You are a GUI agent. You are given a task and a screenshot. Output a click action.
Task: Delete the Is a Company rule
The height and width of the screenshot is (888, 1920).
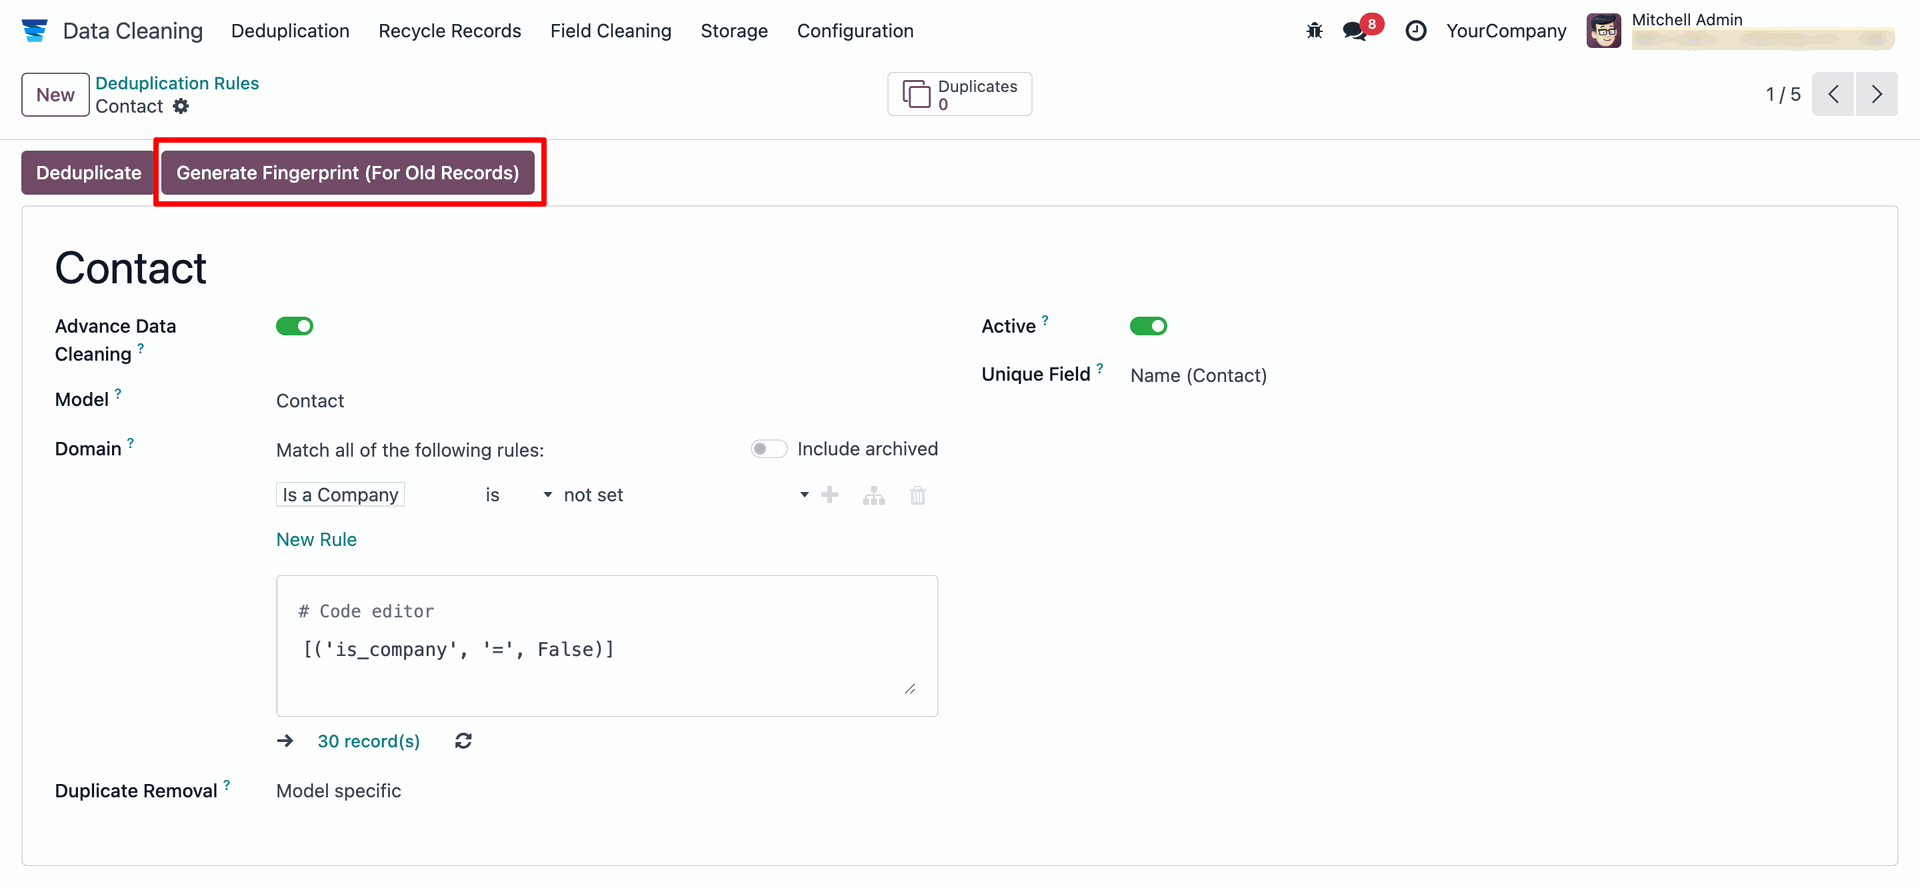point(918,495)
